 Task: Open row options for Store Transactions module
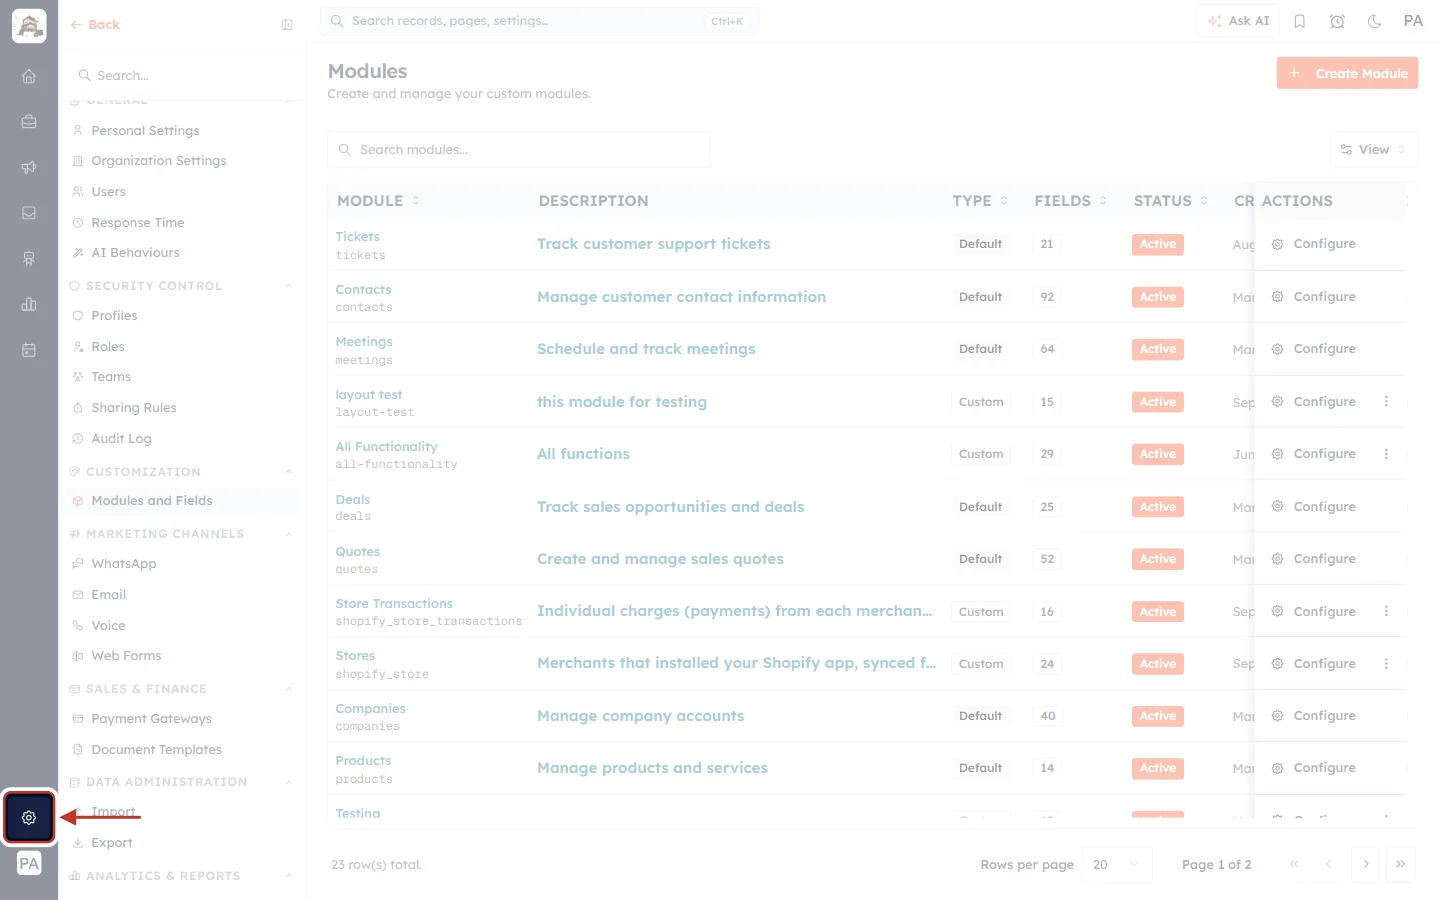[x=1386, y=611]
